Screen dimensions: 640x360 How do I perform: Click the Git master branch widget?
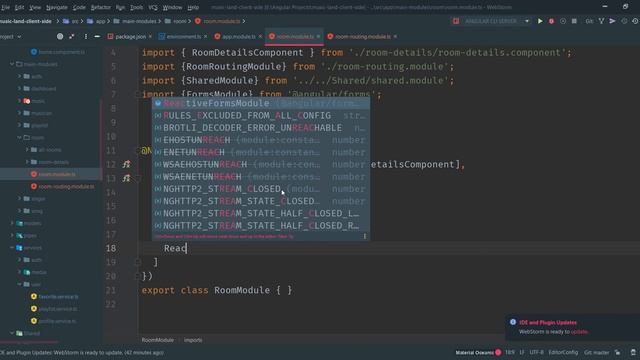(x=596, y=352)
